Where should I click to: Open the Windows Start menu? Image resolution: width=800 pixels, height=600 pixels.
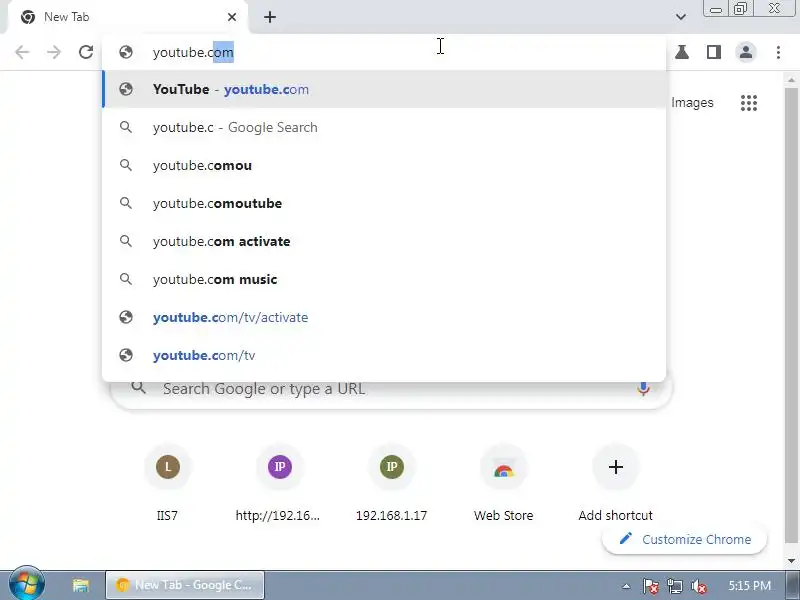click(27, 584)
